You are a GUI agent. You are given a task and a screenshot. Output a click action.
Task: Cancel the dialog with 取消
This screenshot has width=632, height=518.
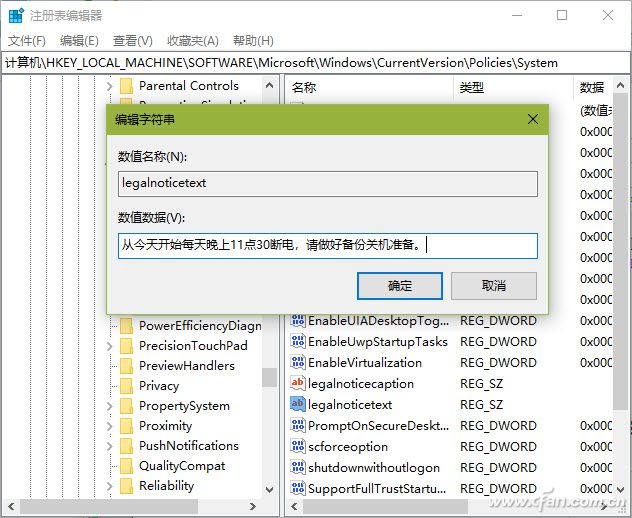click(494, 286)
